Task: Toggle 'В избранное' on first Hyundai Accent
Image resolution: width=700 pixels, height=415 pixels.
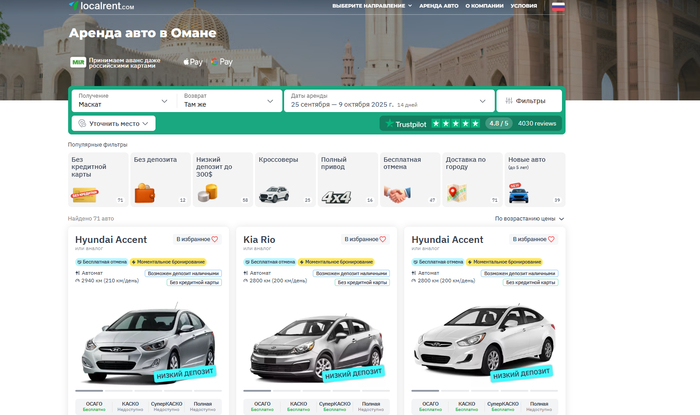Action: 214,240
